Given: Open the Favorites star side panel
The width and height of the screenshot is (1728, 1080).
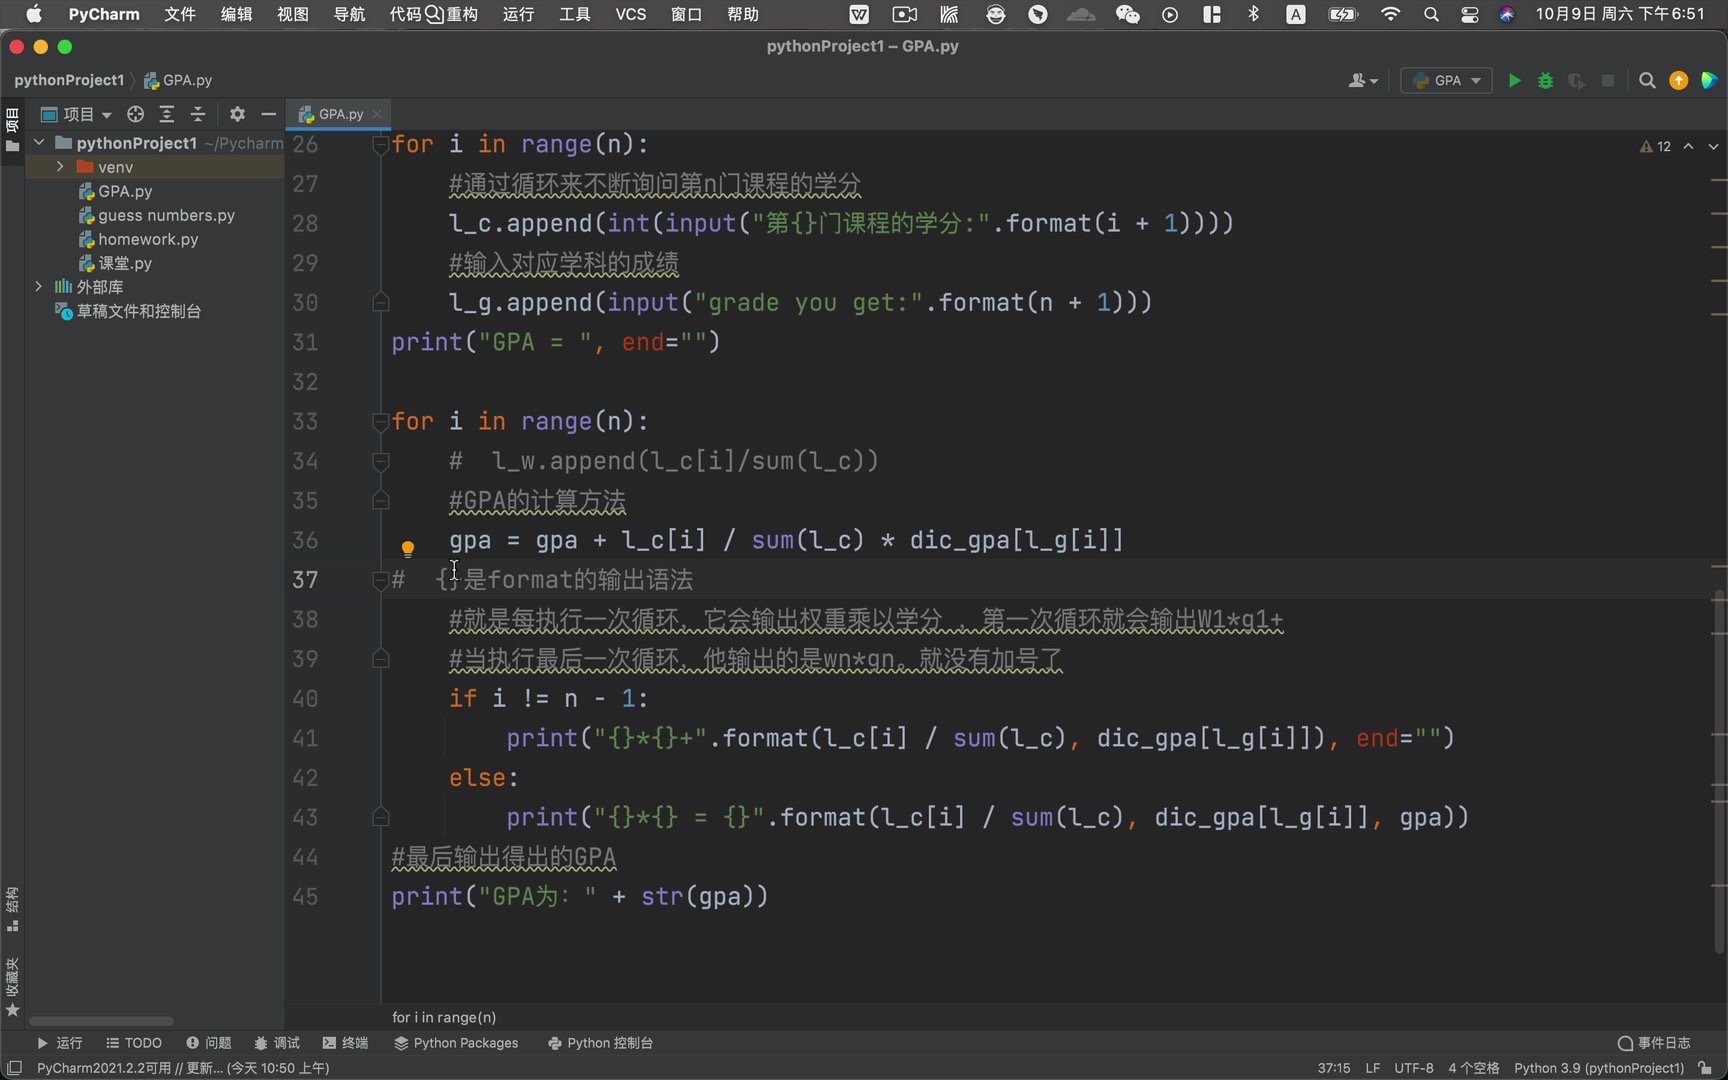Looking at the screenshot, I should [x=12, y=987].
